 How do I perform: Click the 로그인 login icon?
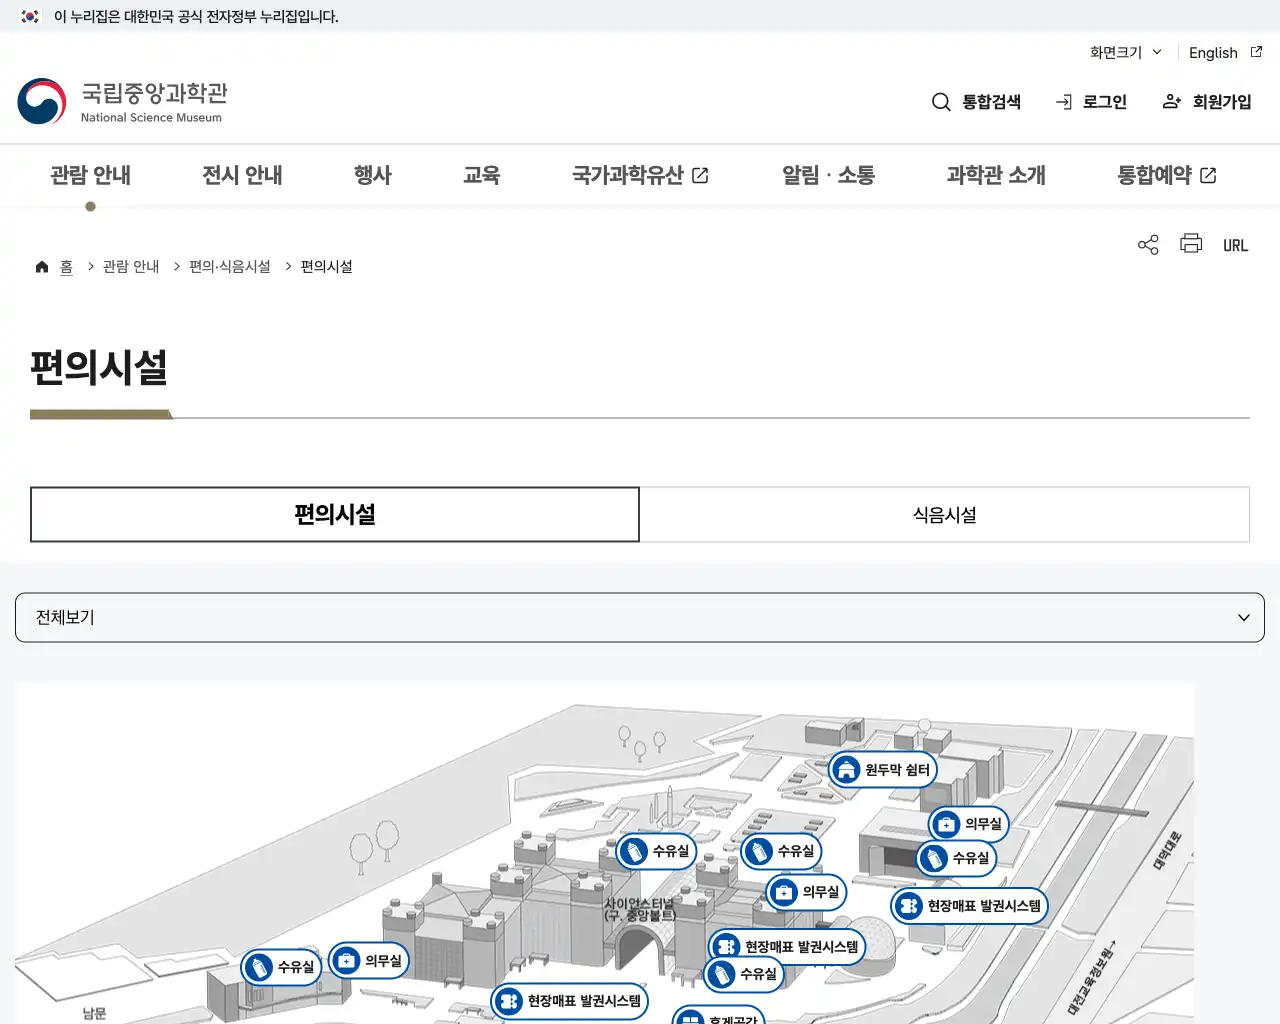pos(1062,101)
